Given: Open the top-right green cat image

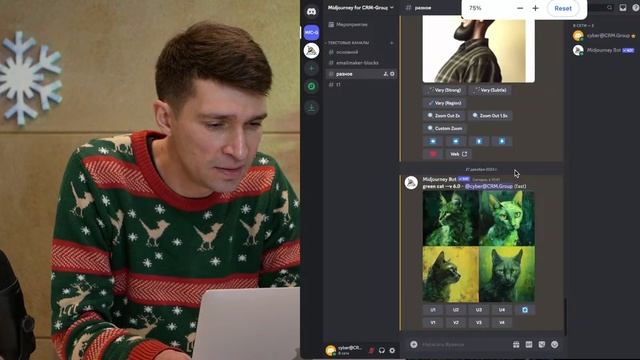Looking at the screenshot, I should [x=507, y=218].
